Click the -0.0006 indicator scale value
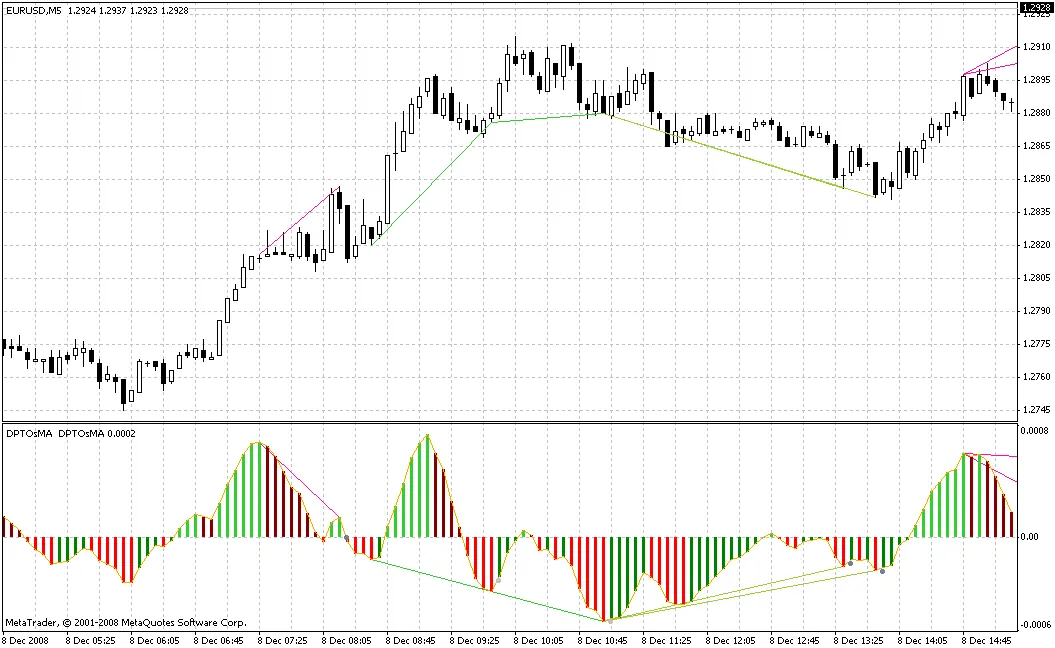Viewport: 1055px width, 648px height. coord(1032,621)
